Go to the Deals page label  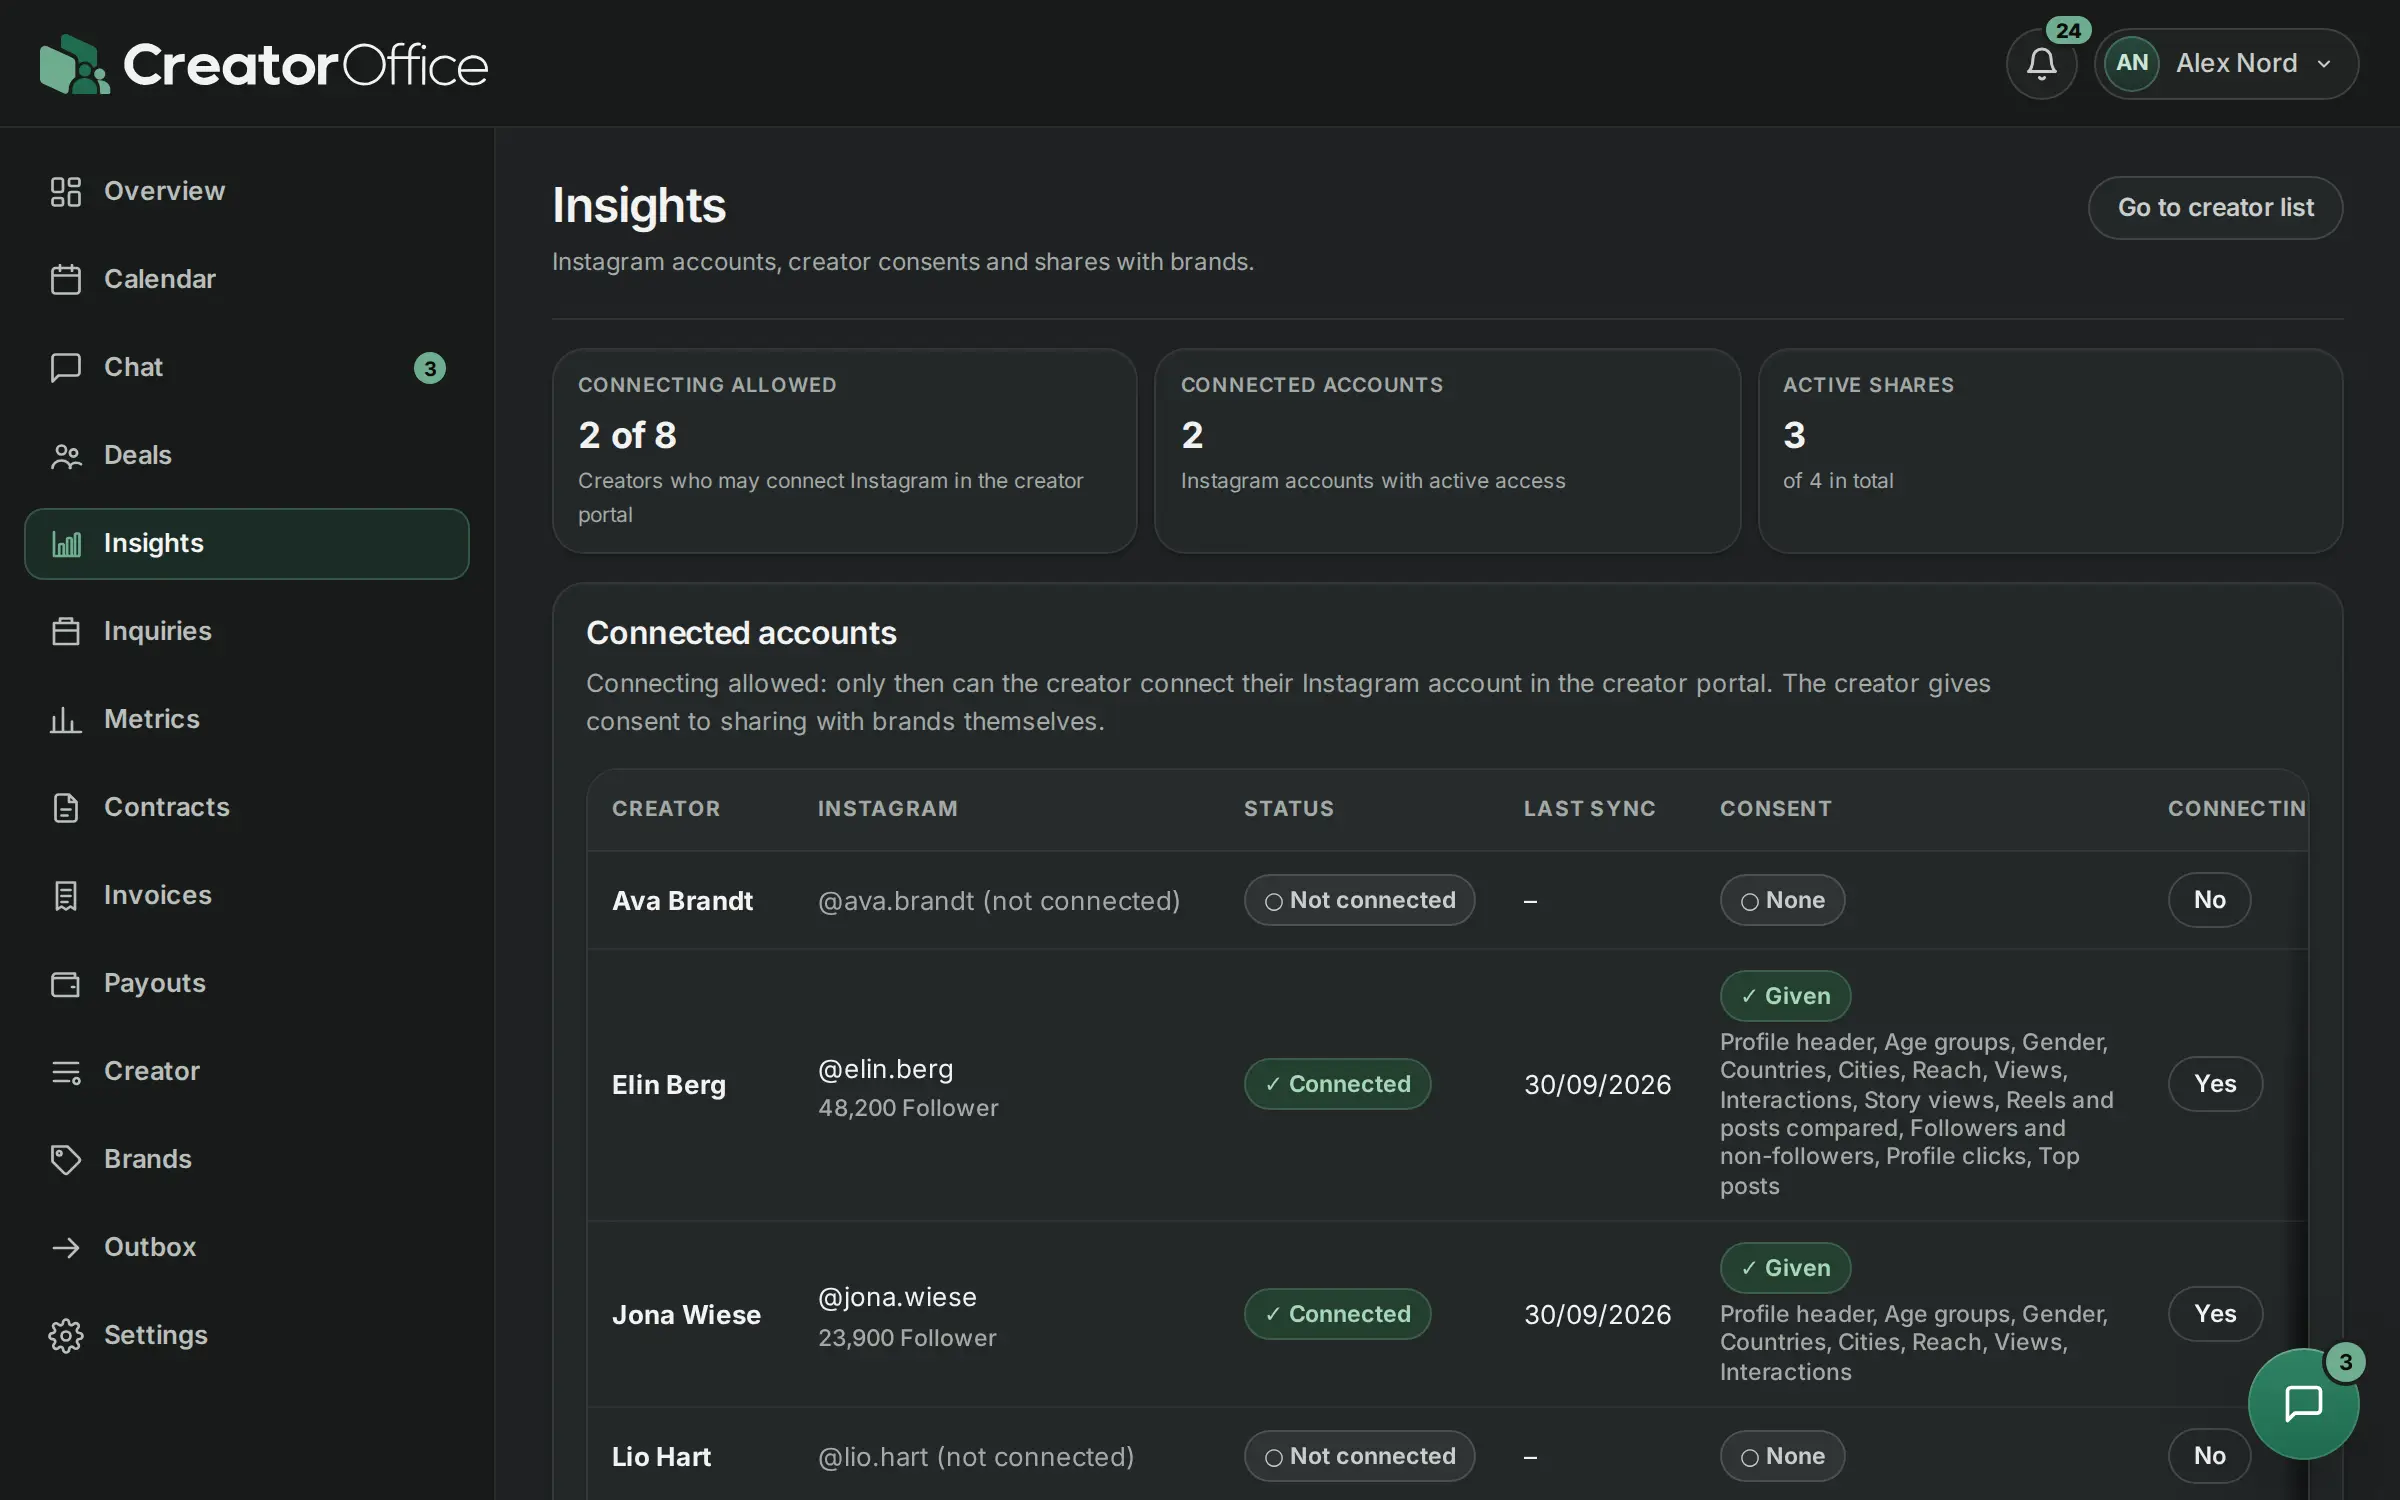(x=138, y=455)
